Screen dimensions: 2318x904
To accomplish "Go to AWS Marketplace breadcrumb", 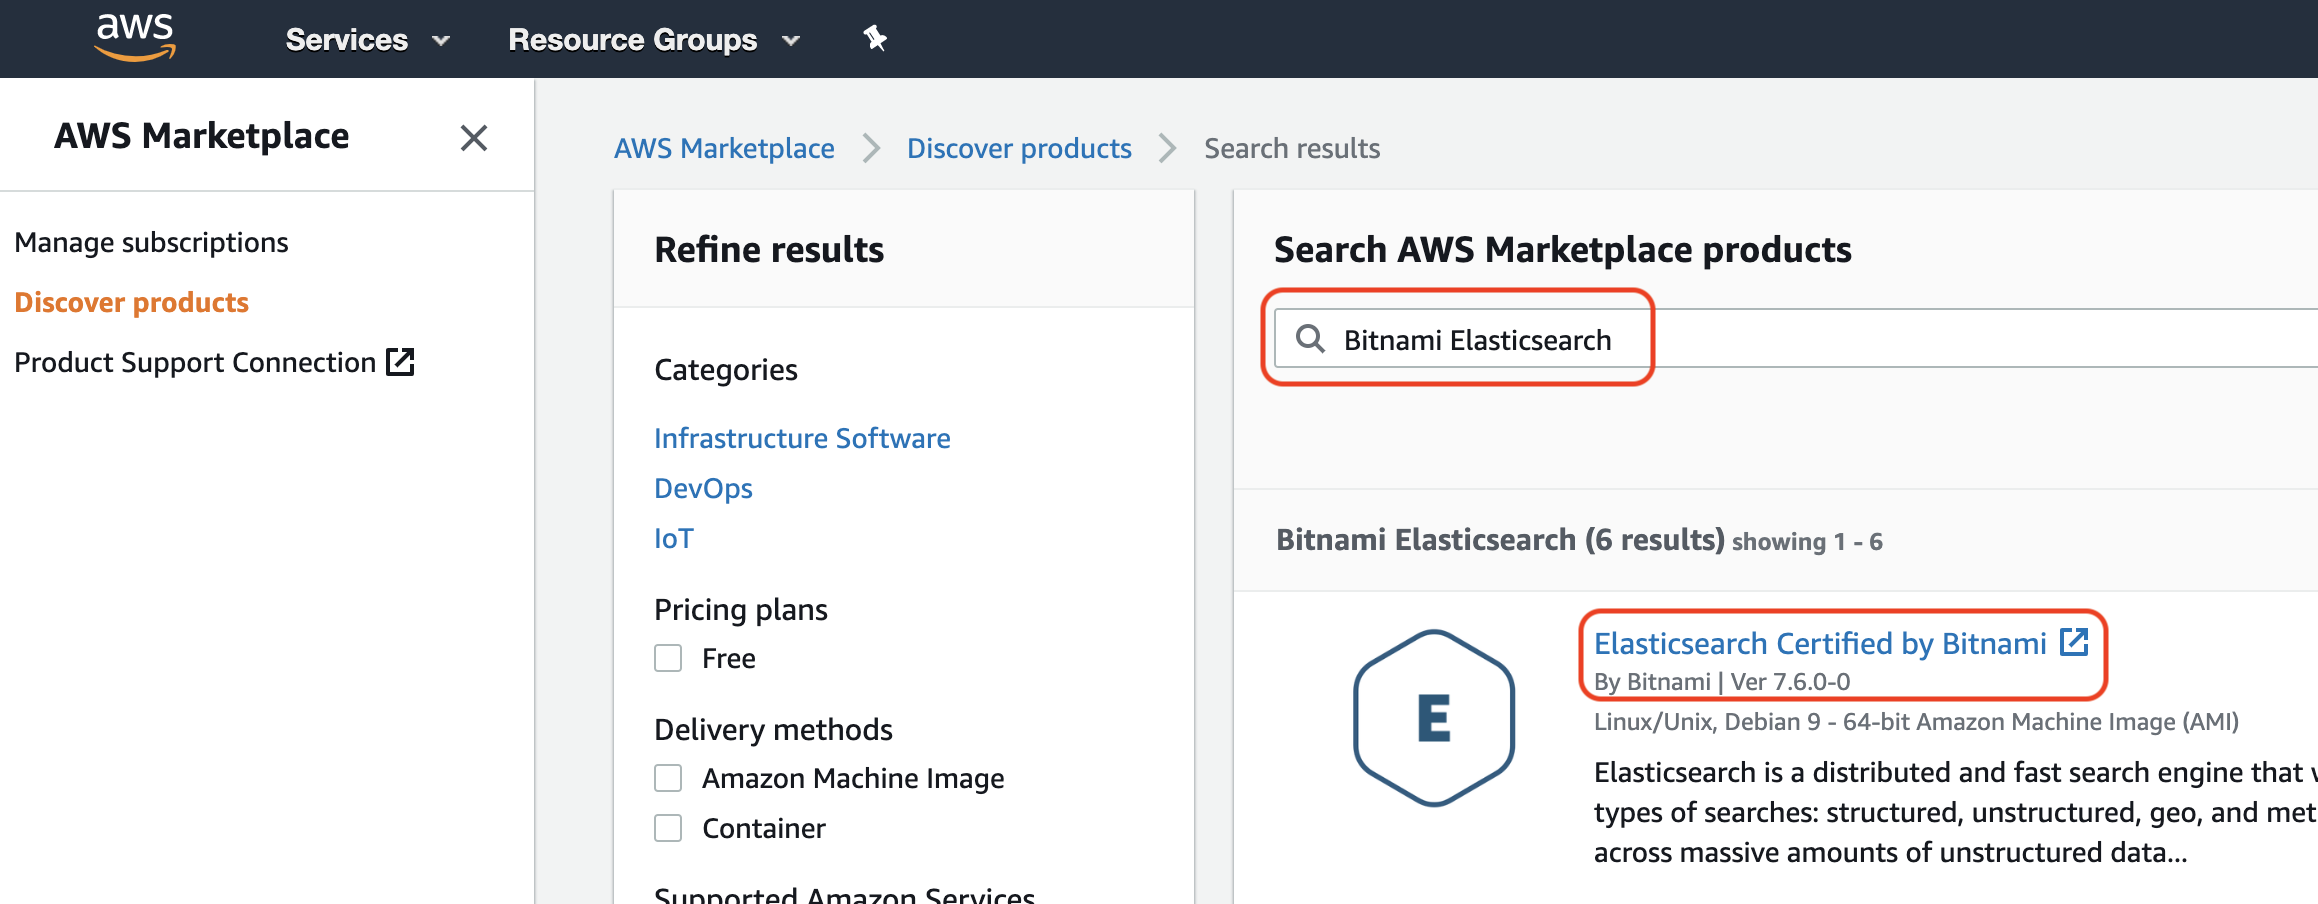I will pyautogui.click(x=724, y=149).
